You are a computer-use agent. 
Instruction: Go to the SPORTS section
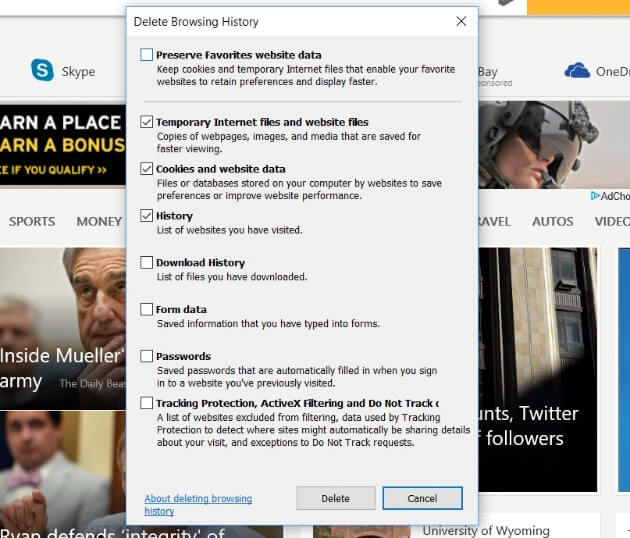coord(32,221)
